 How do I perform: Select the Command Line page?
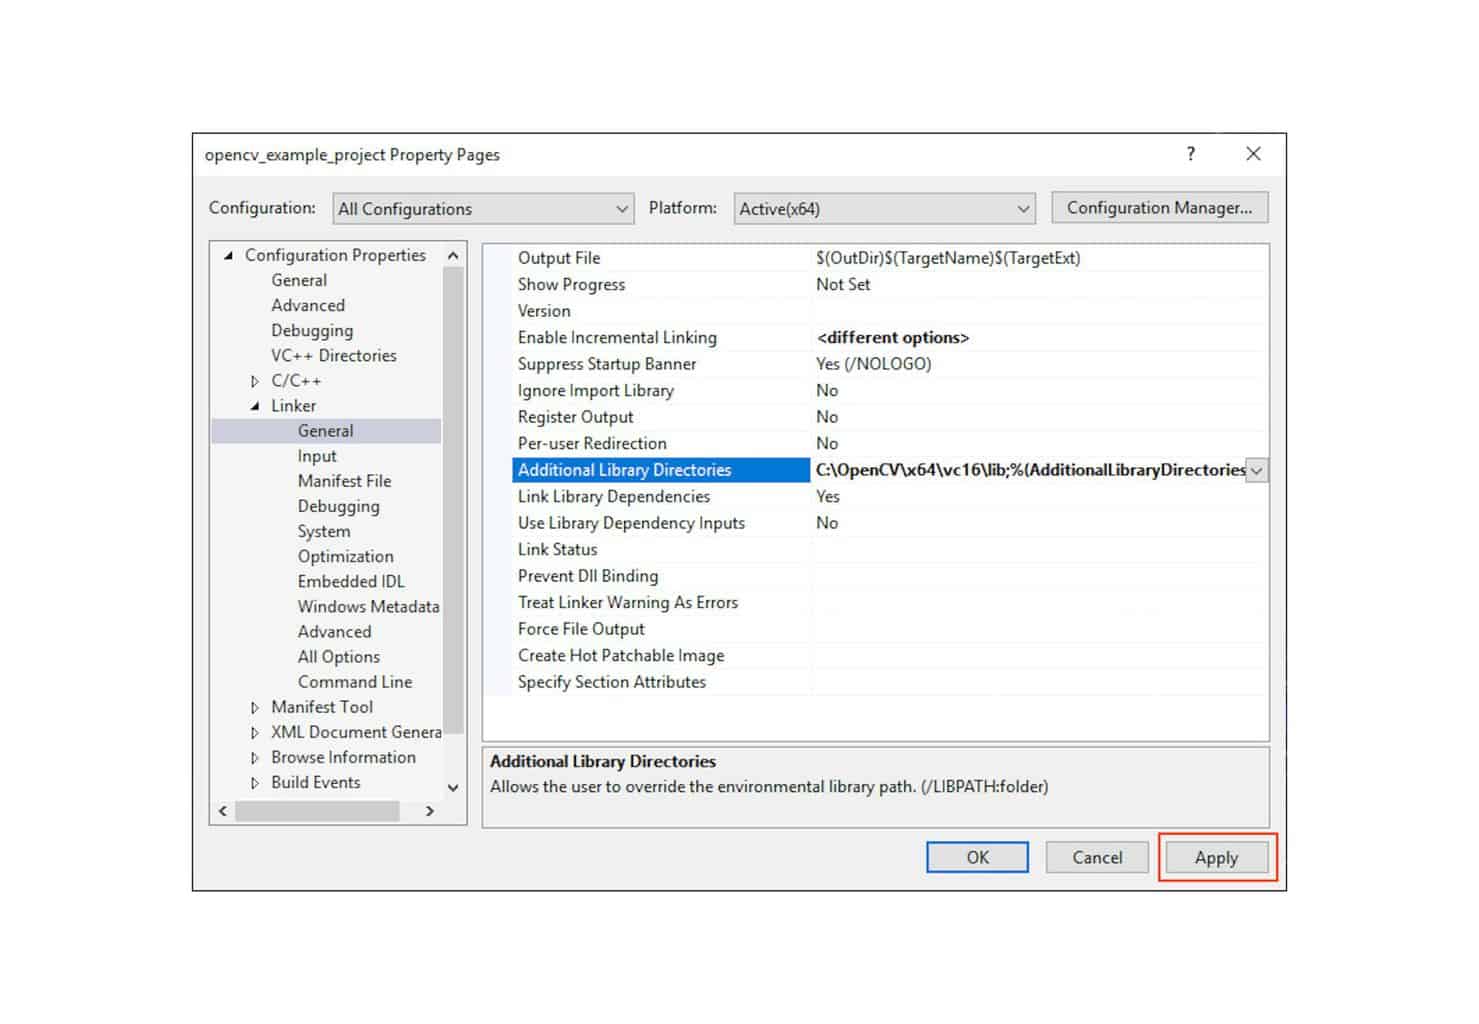coord(355,681)
